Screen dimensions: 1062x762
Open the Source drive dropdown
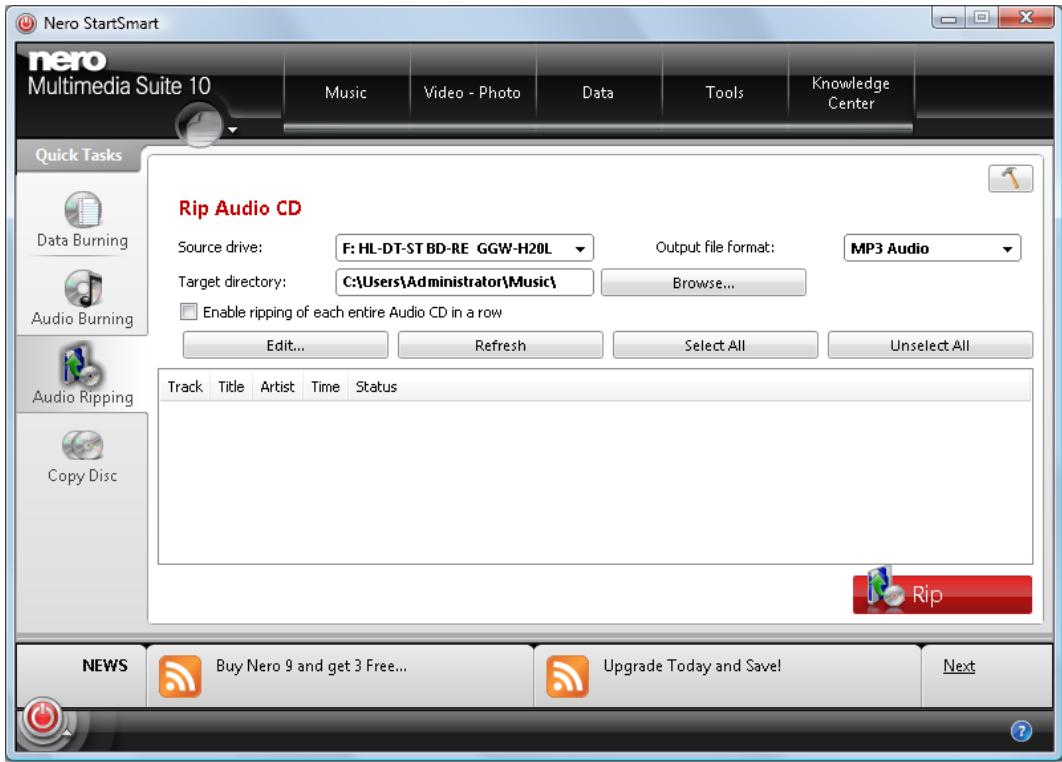pos(464,249)
